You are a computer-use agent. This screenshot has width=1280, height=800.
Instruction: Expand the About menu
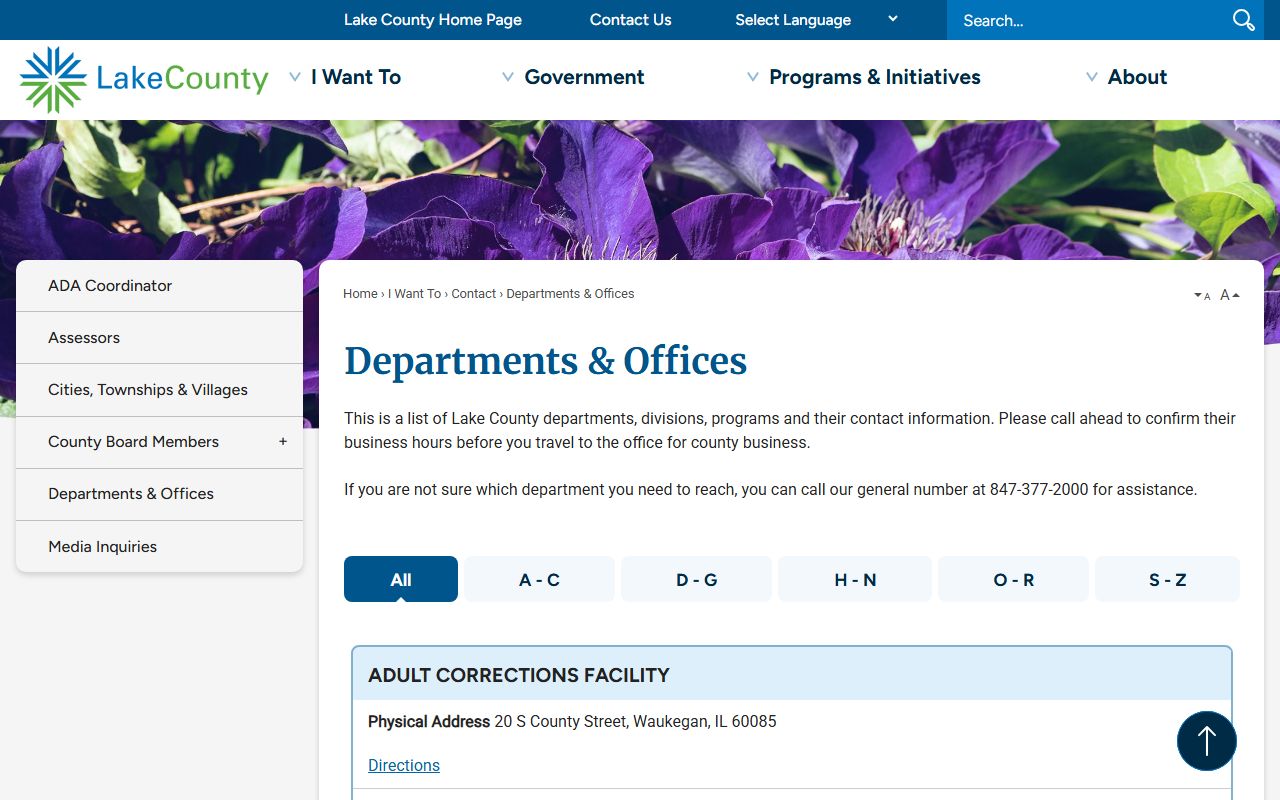point(1126,77)
